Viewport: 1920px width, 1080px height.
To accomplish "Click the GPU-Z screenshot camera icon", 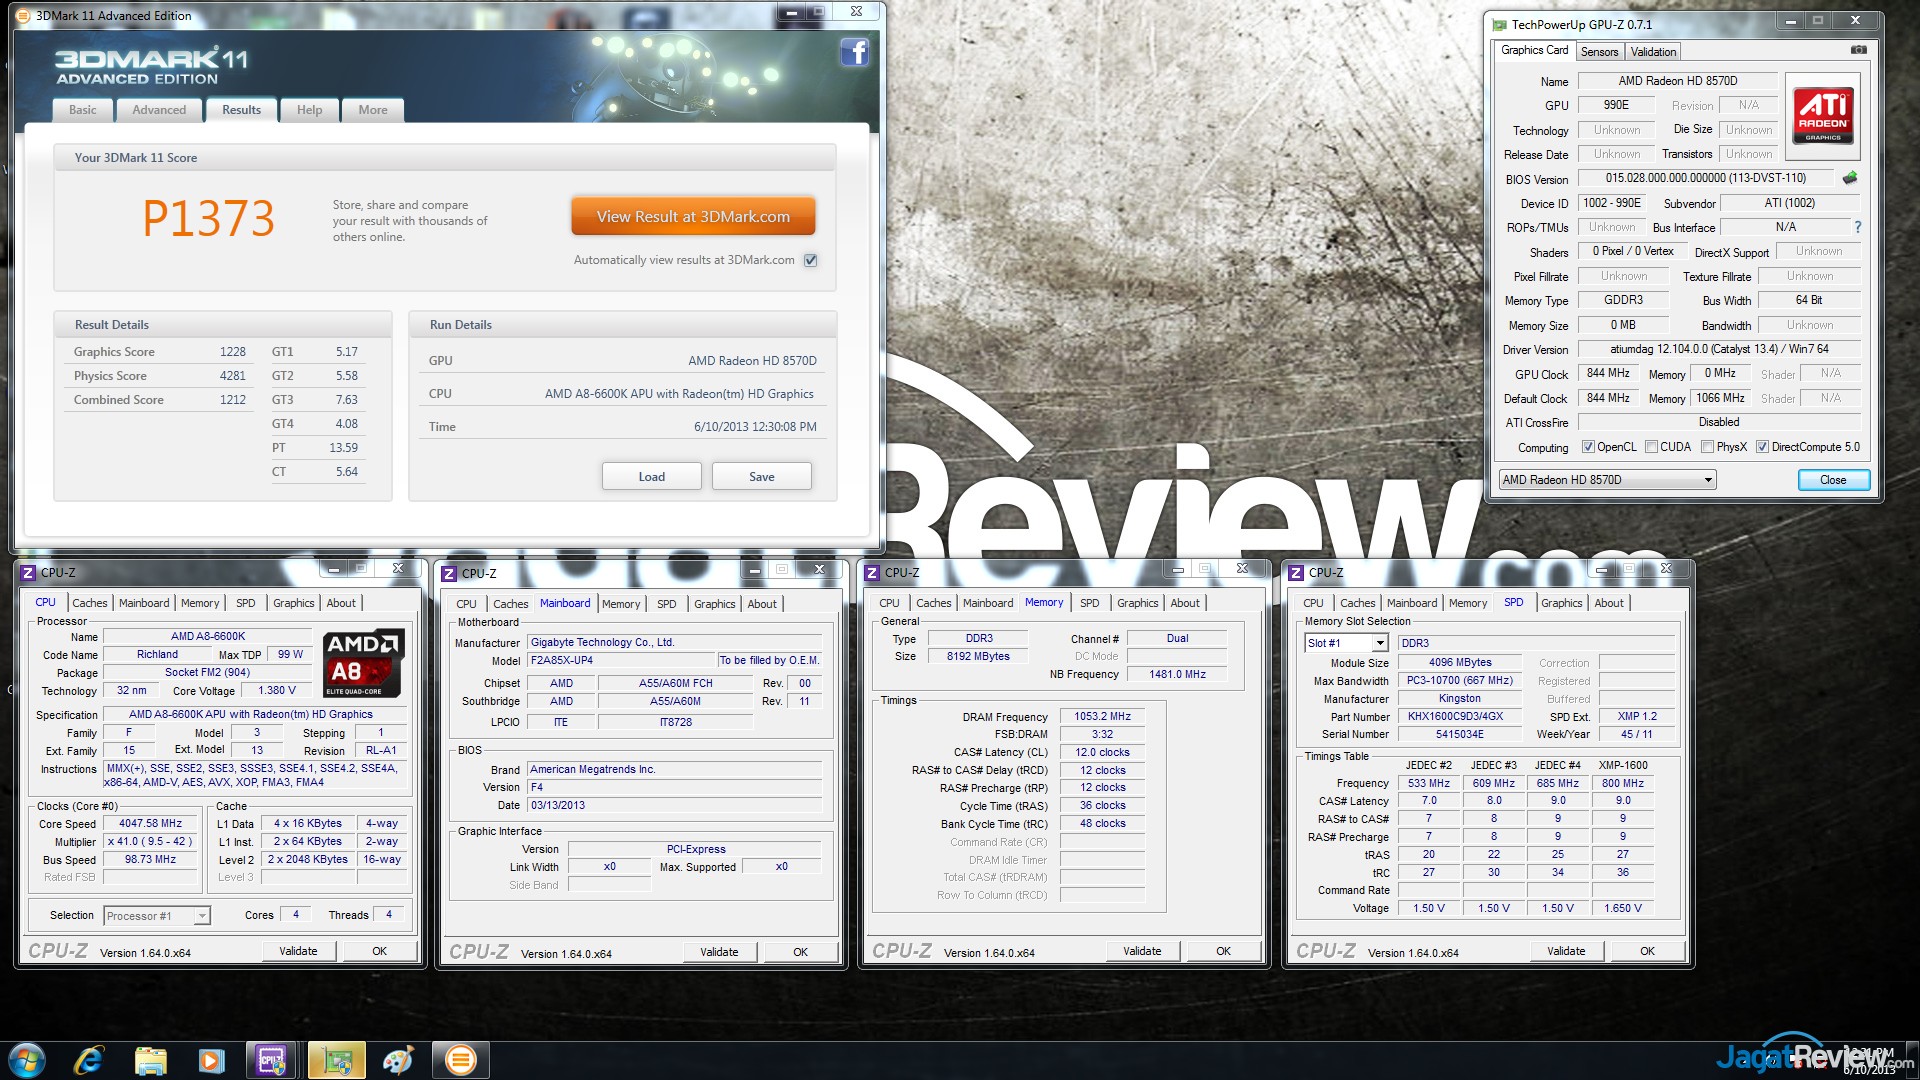I will pyautogui.click(x=1857, y=50).
